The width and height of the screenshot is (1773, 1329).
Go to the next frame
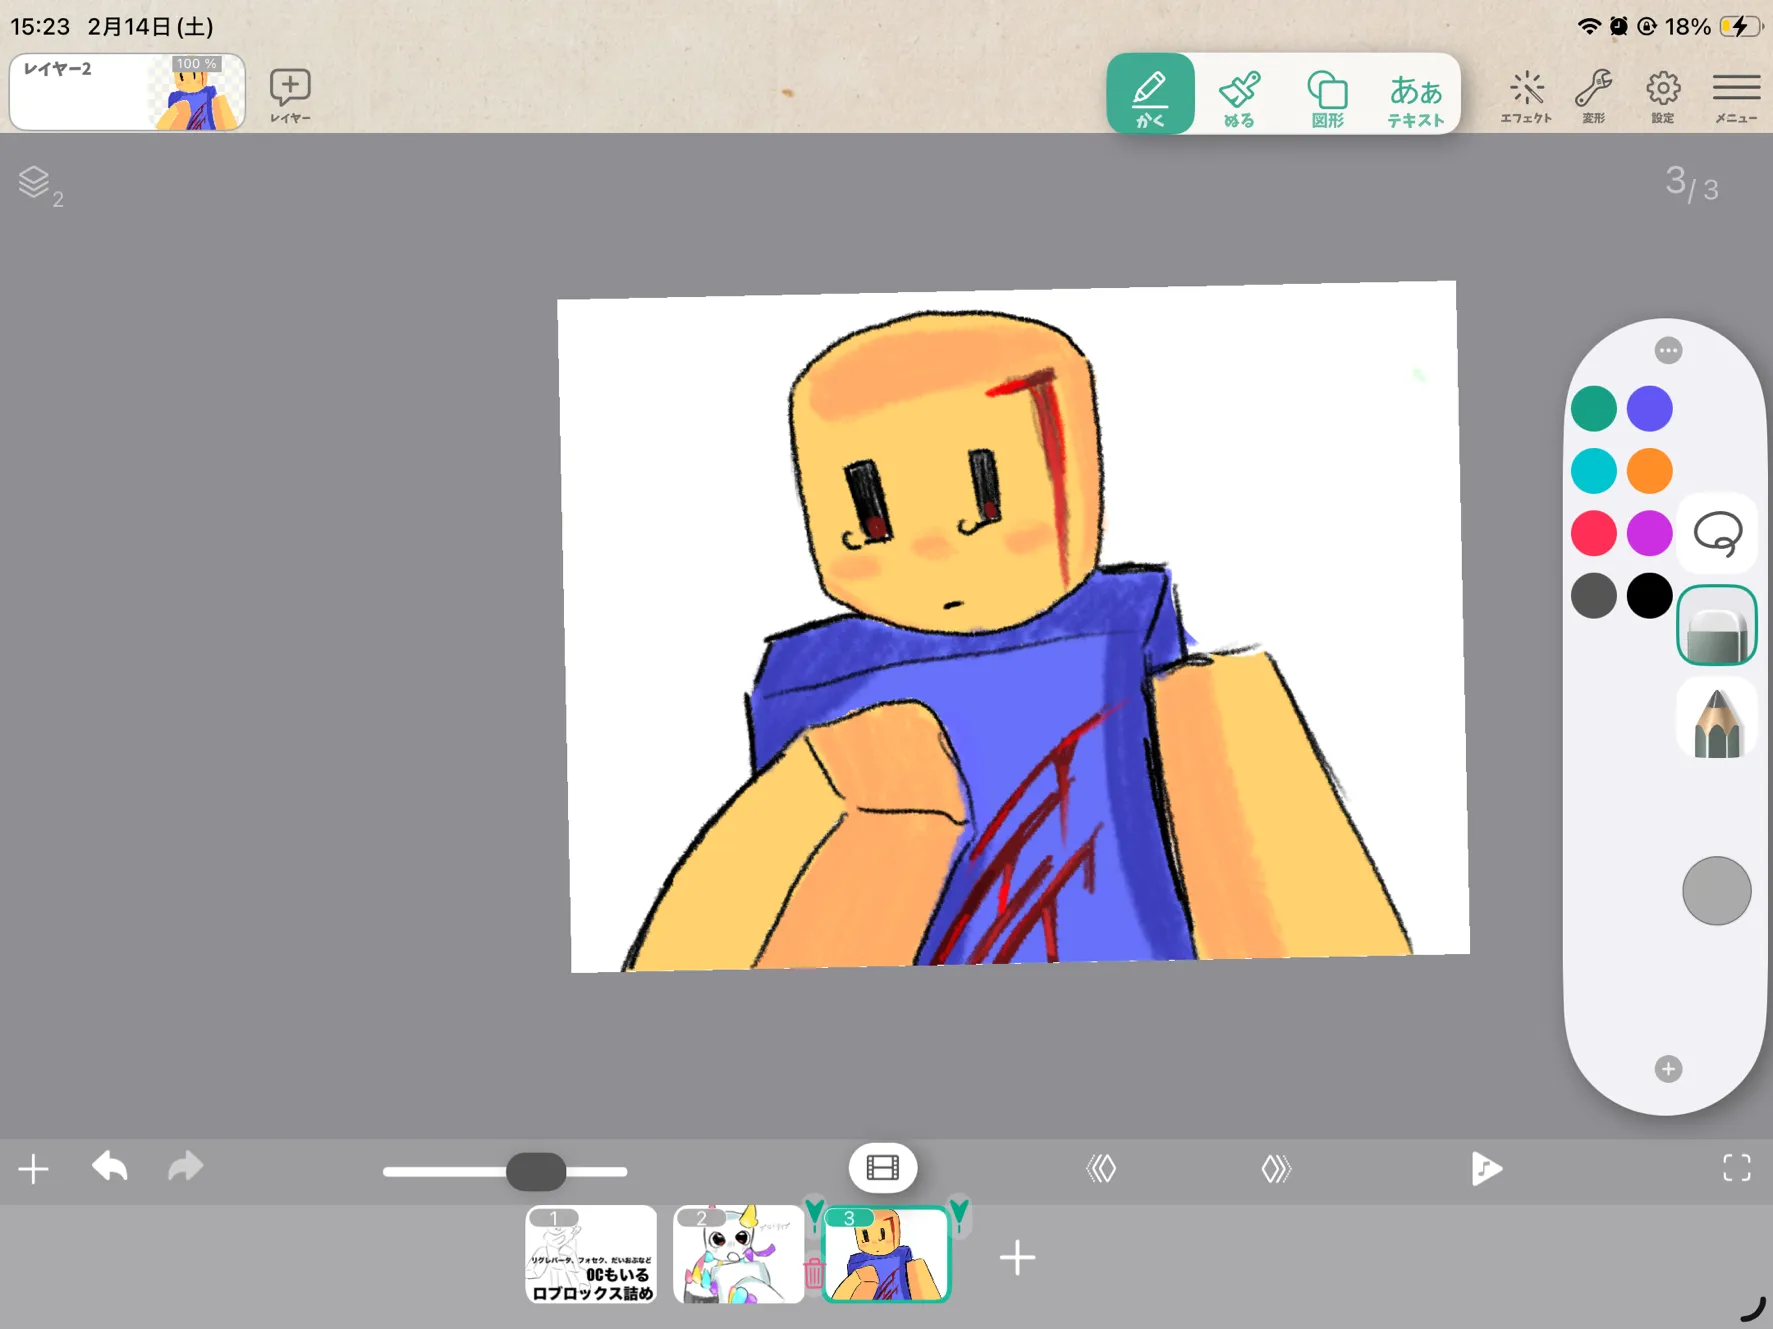tap(1276, 1168)
